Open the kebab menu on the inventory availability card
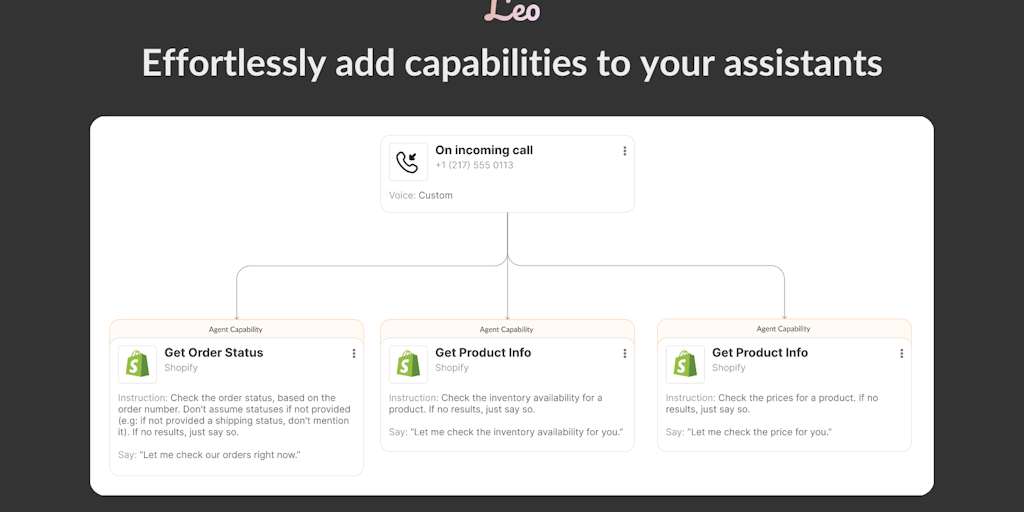 (x=625, y=353)
